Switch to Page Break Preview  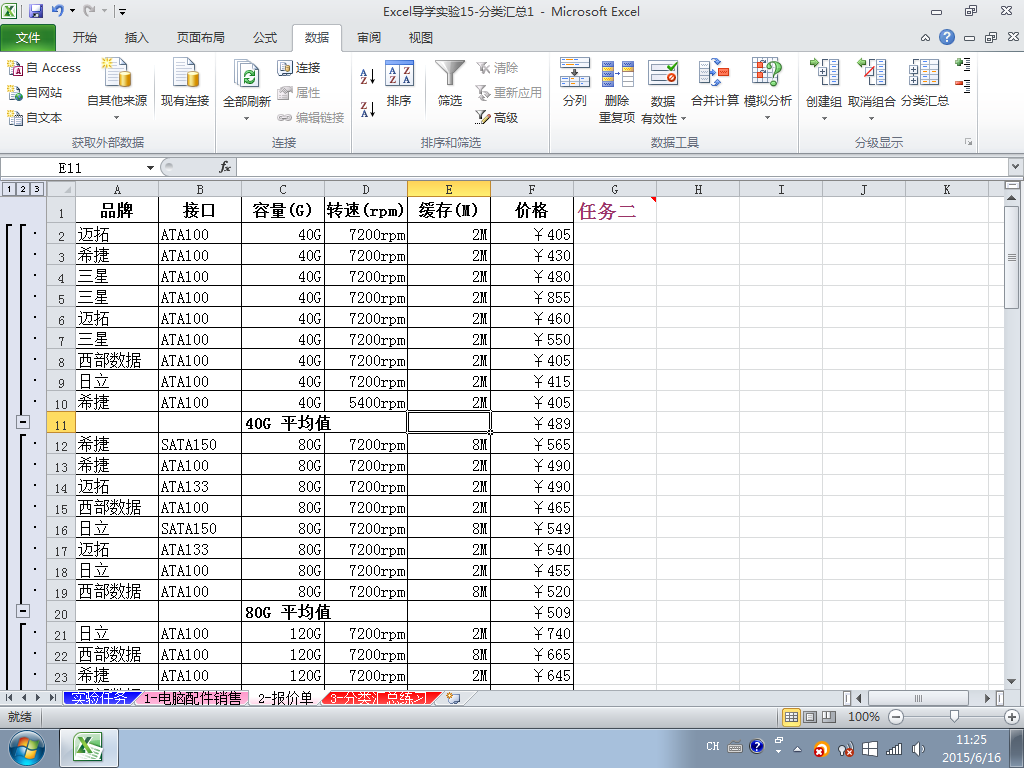pos(829,717)
